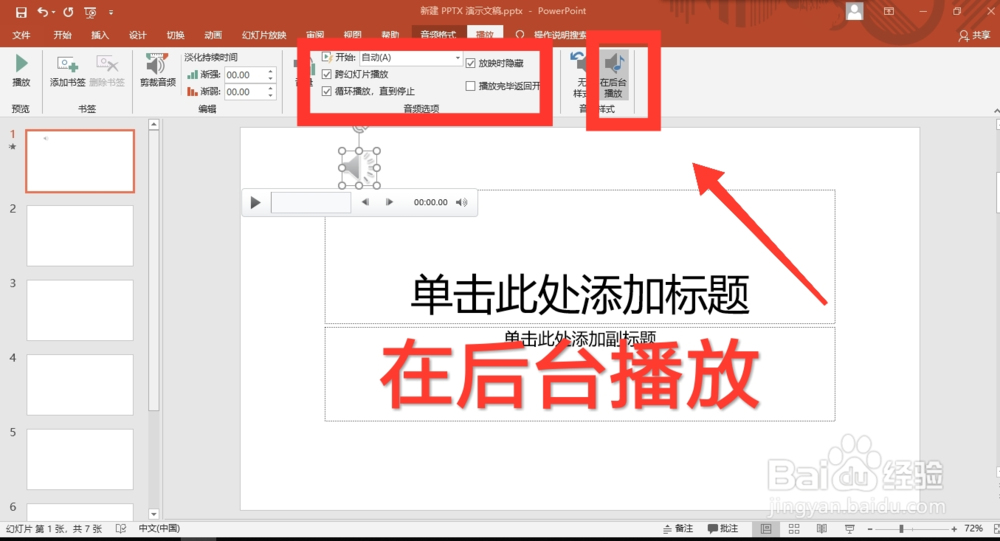This screenshot has width=1000, height=541.
Task: Open the ribbon display options icon
Action: (x=888, y=11)
